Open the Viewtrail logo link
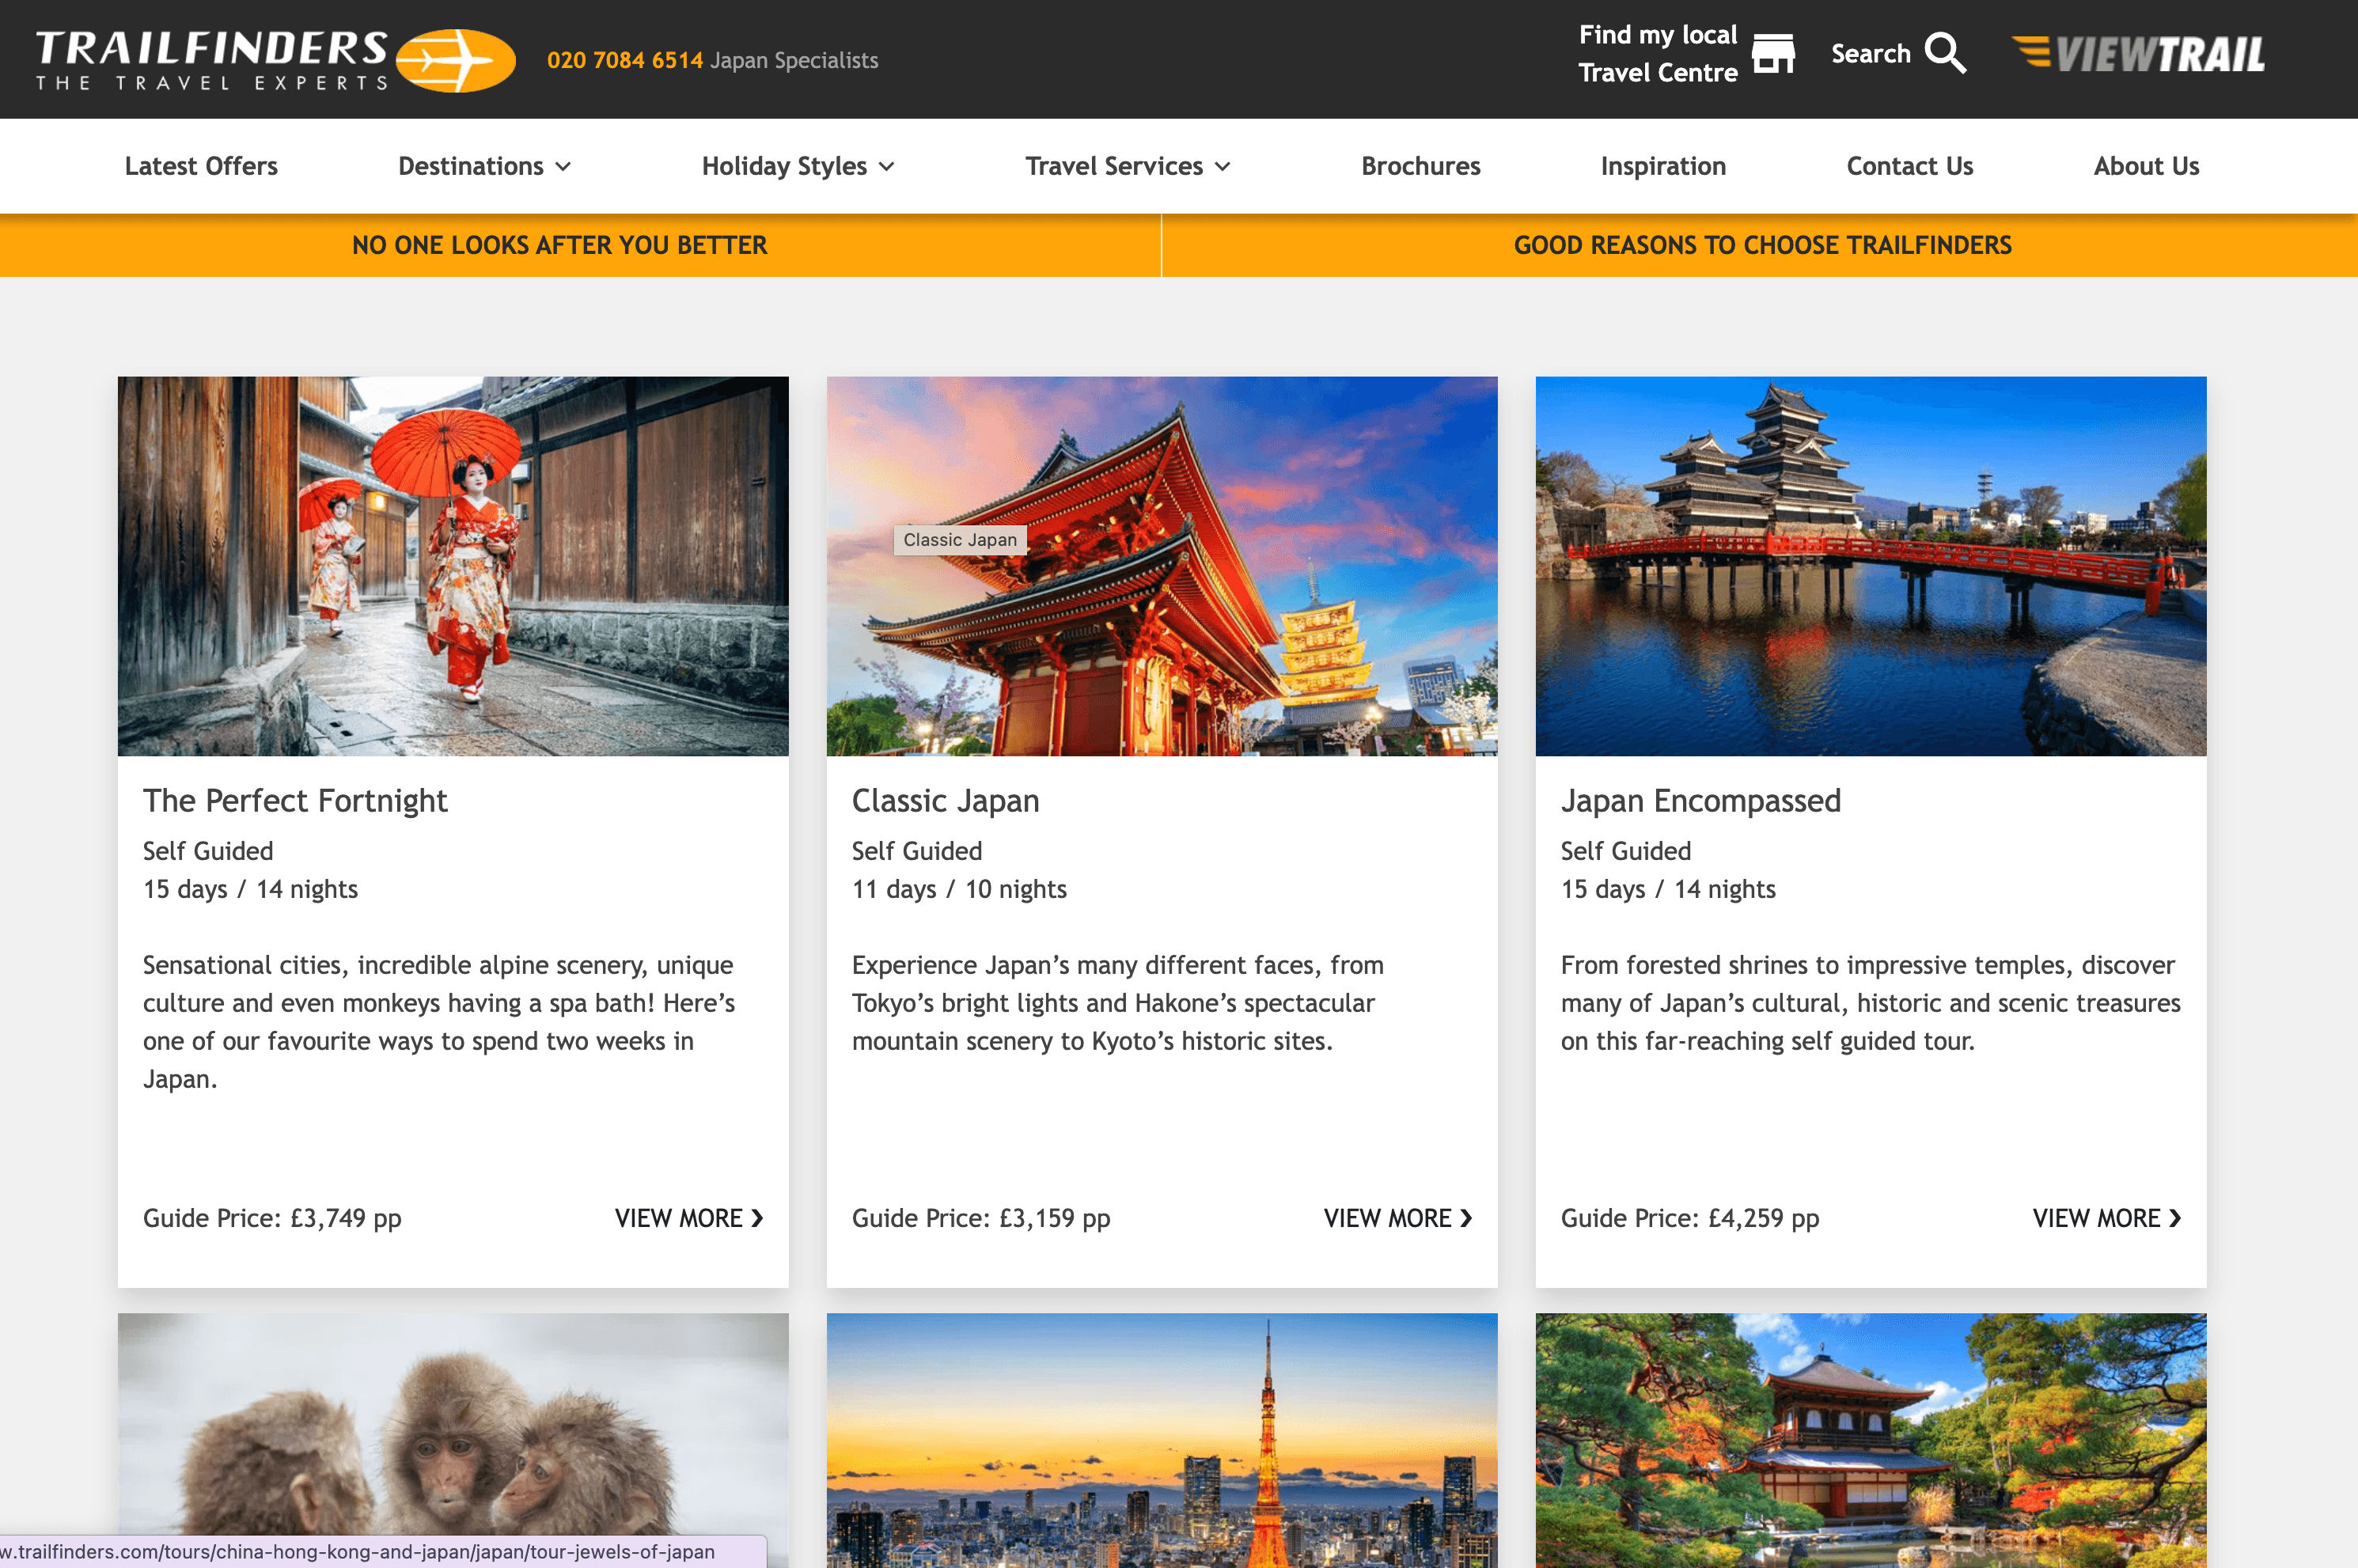Image resolution: width=2358 pixels, height=1568 pixels. 2139,54
